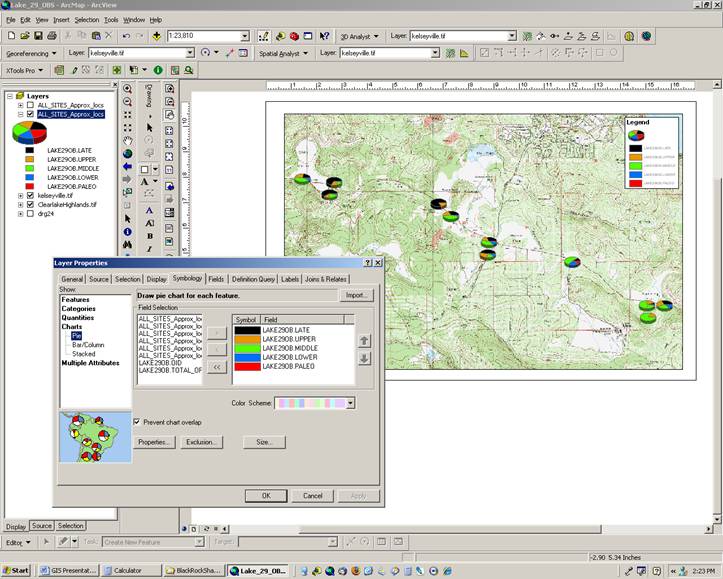Move selected field down arrow
723x579 pixels.
tap(364, 359)
